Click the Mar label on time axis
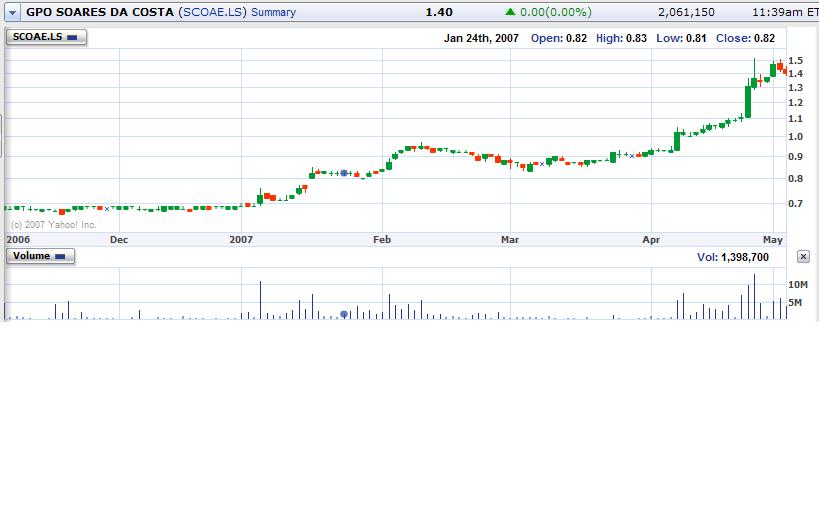Image resolution: width=819 pixels, height=511 pixels. [x=510, y=240]
